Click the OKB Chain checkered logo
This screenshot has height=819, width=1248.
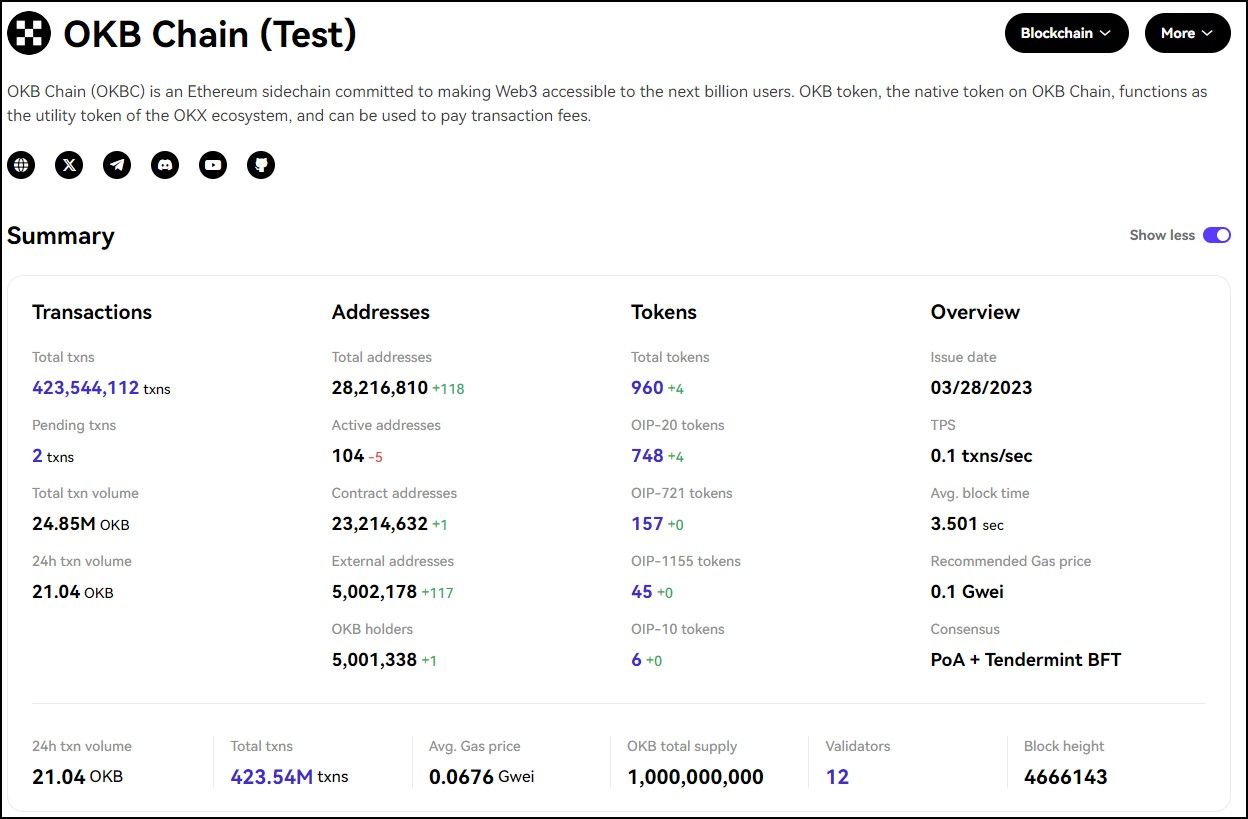pos(29,34)
